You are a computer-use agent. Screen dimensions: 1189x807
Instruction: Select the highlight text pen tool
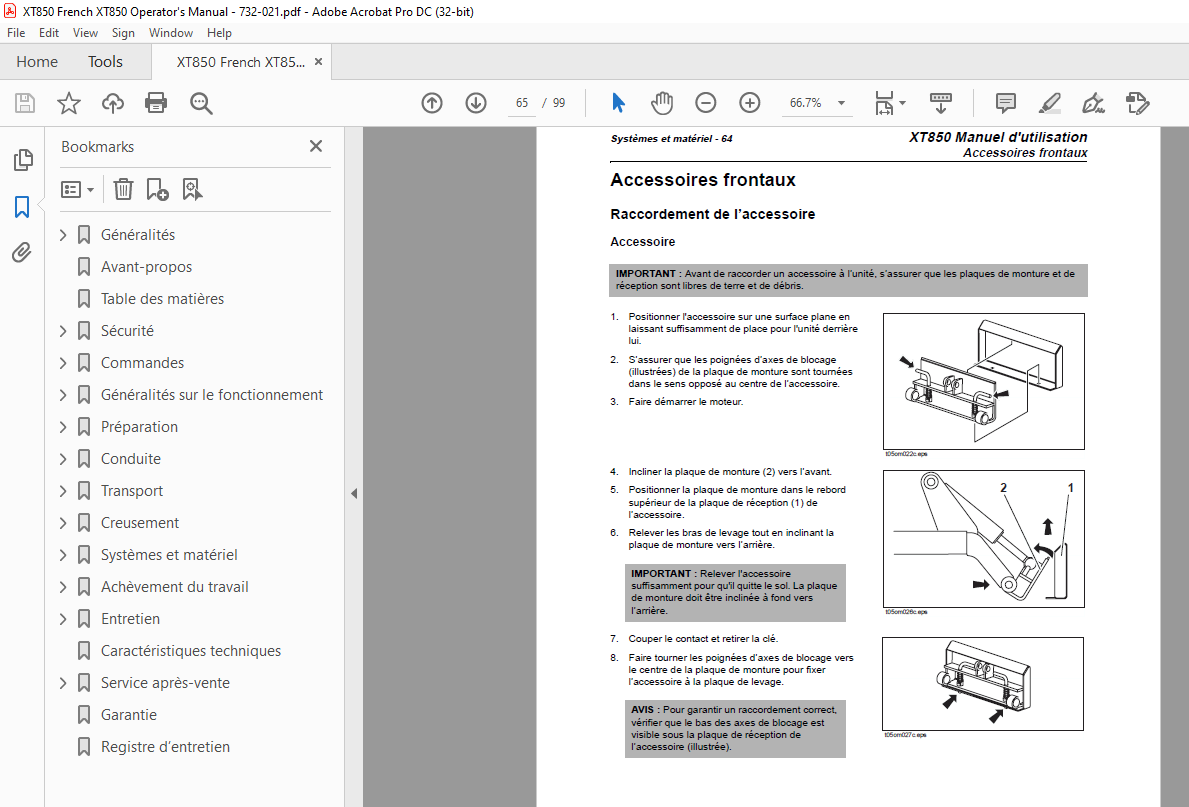[x=1049, y=103]
